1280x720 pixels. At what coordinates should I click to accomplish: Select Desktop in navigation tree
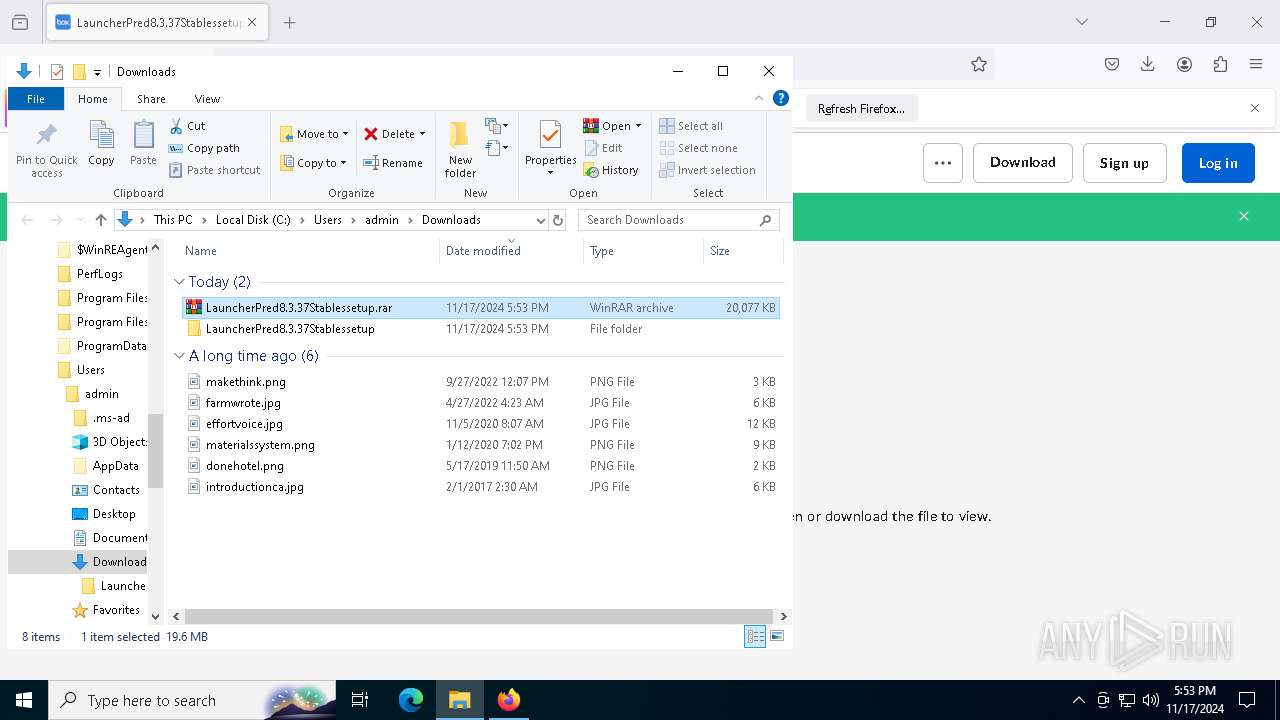click(x=113, y=514)
